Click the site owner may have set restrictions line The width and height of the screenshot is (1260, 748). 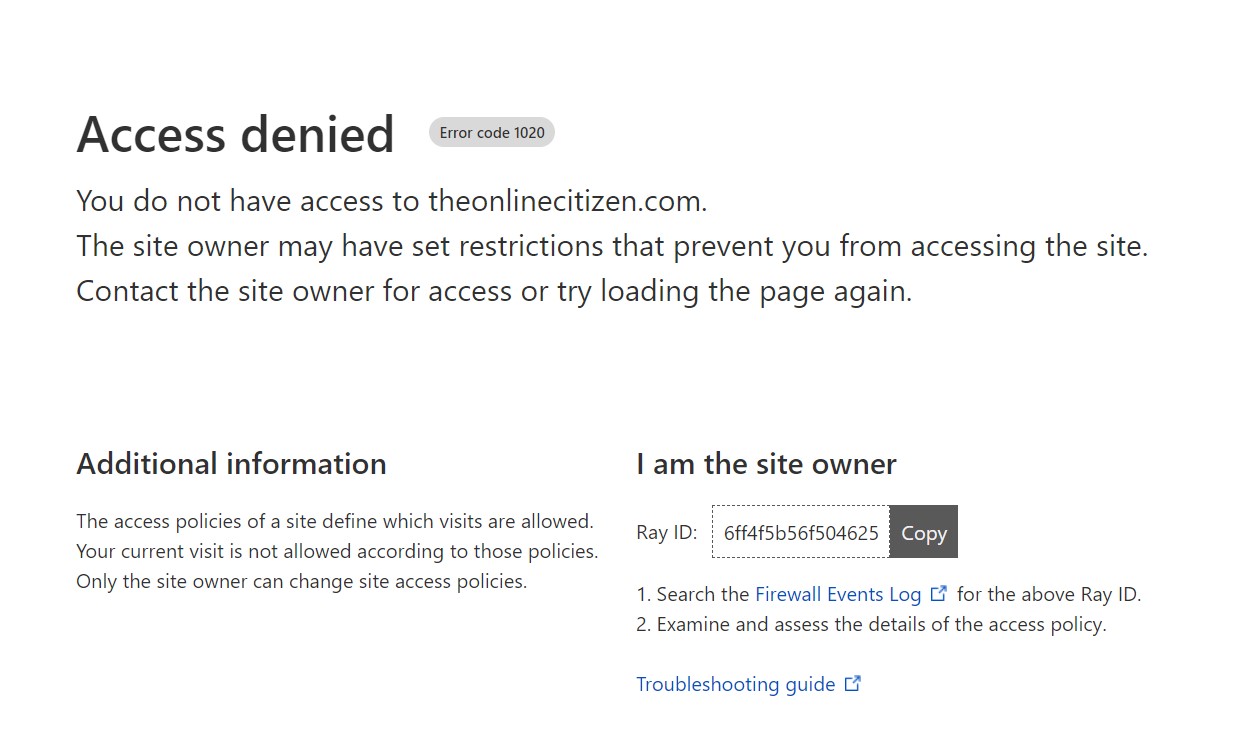click(x=612, y=246)
